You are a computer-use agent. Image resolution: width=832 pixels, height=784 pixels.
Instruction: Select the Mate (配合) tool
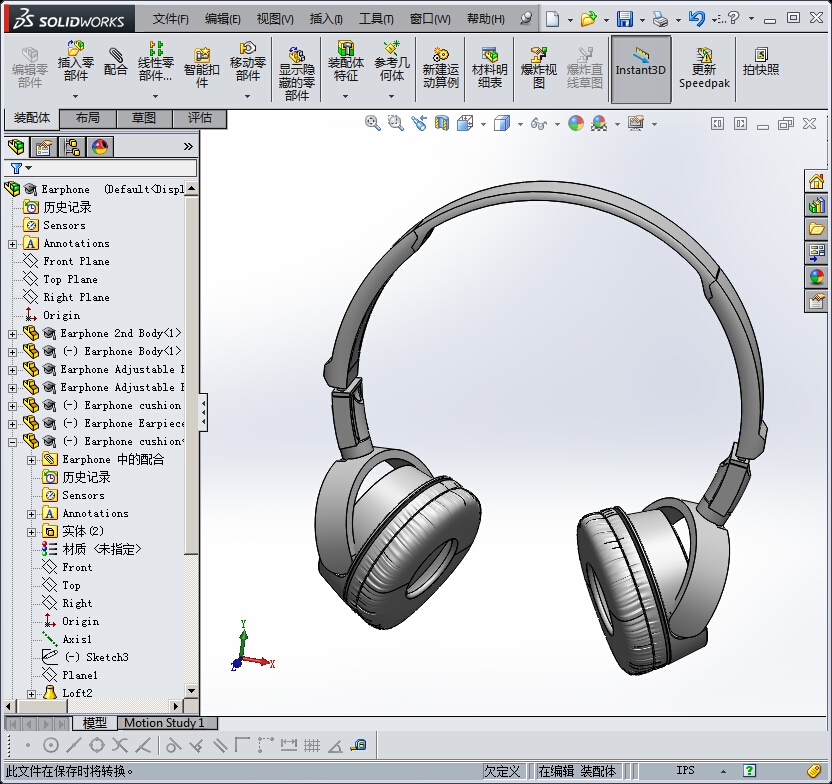click(116, 62)
